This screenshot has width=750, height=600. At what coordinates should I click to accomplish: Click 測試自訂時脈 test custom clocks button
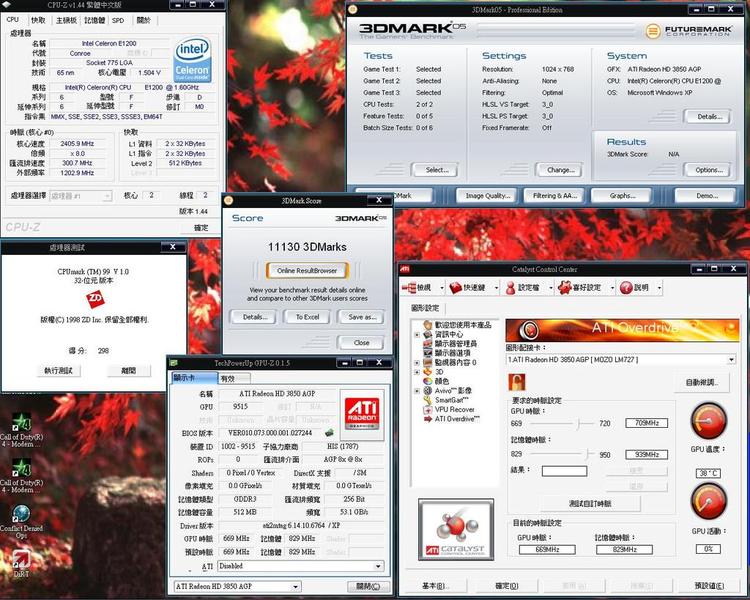tap(590, 503)
